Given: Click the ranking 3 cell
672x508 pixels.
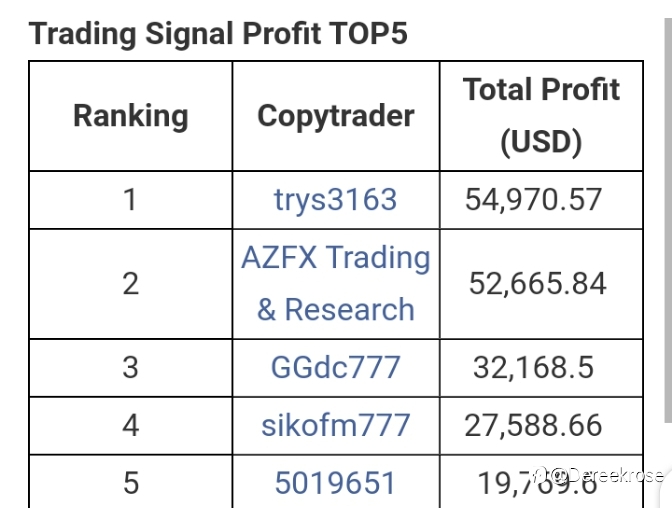Looking at the screenshot, I should (130, 367).
